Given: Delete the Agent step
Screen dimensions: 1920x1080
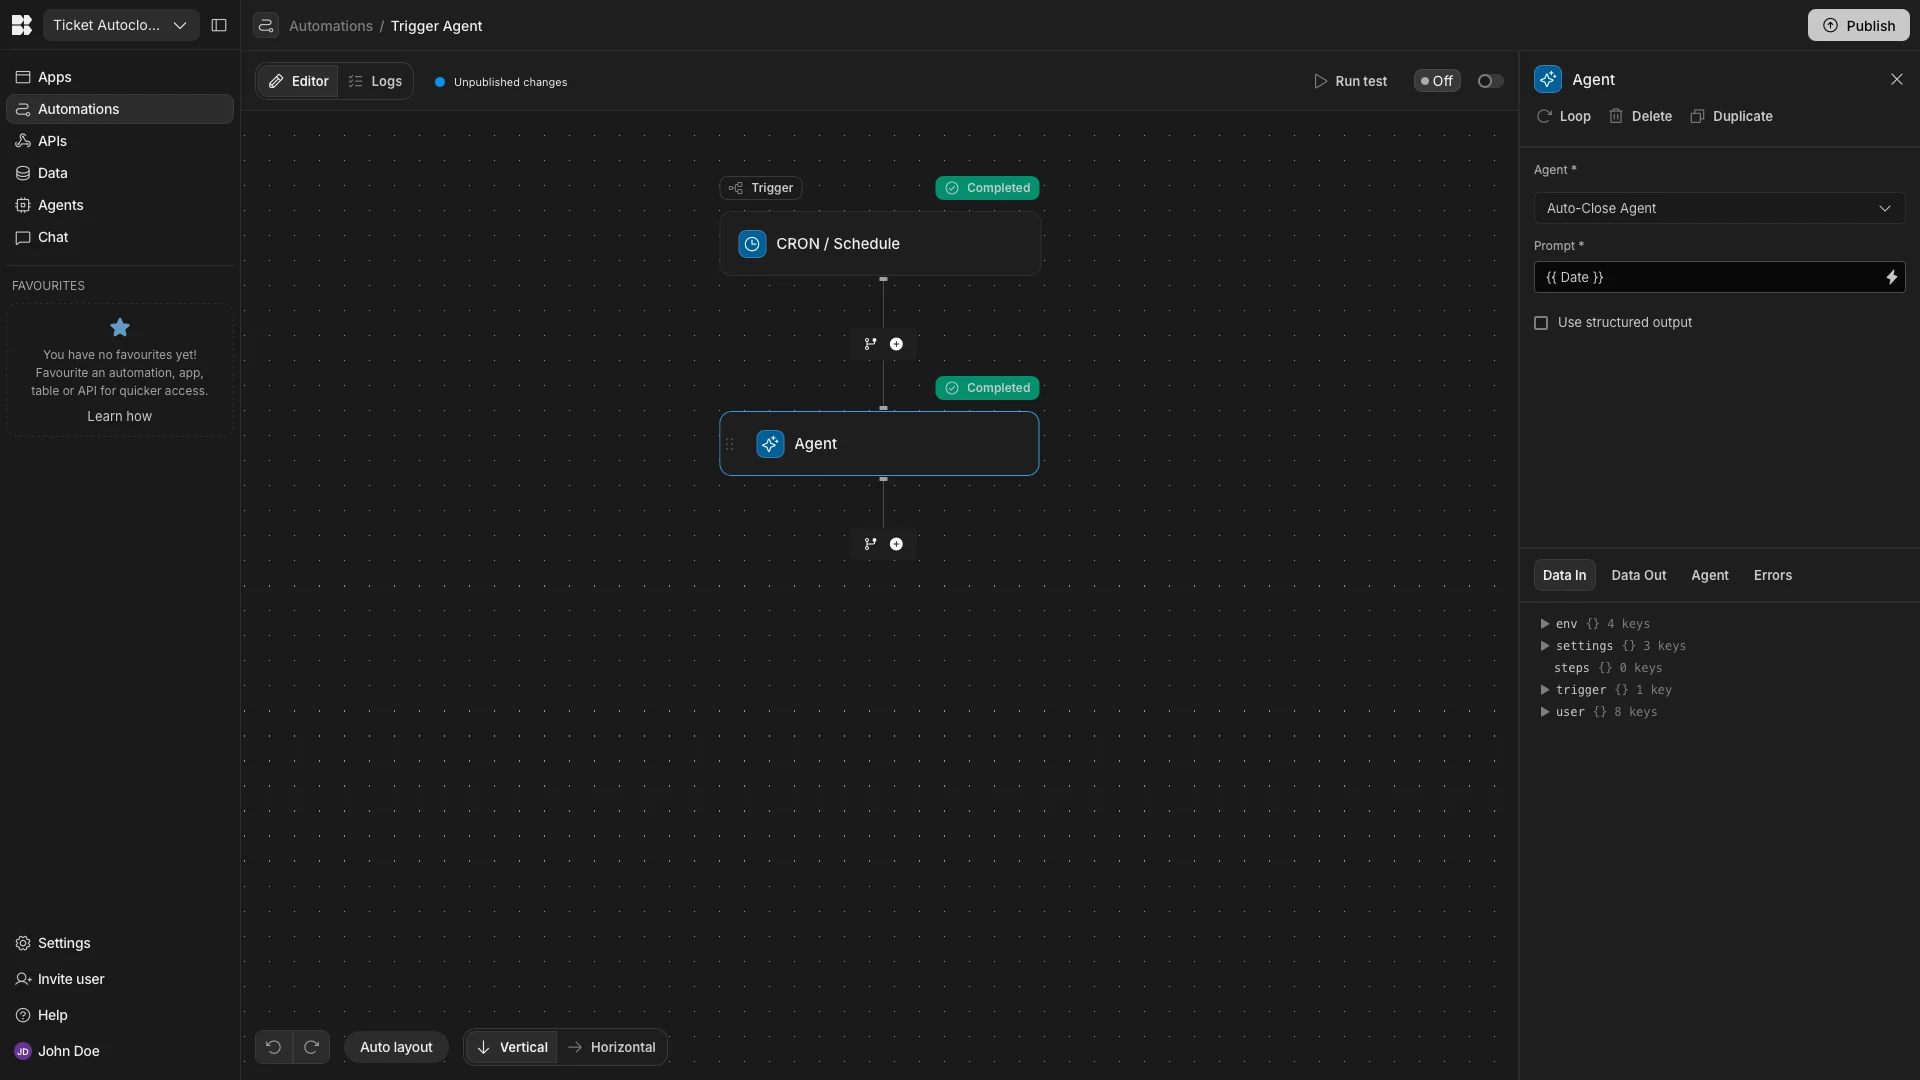Looking at the screenshot, I should (1640, 116).
